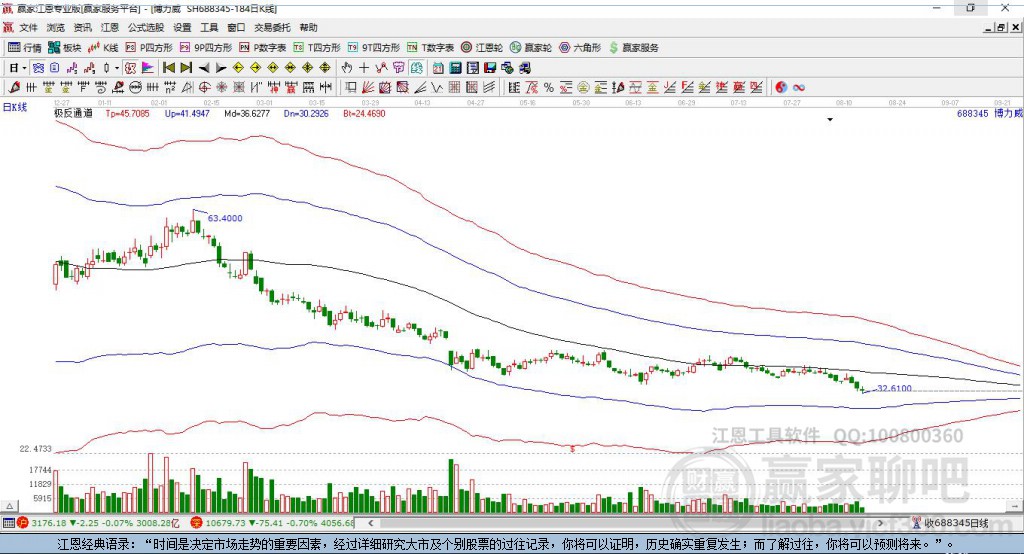Image resolution: width=1024 pixels, height=554 pixels.
Task: Click the last yellow diamond four-arrow icon
Action: pyautogui.click(x=325, y=68)
